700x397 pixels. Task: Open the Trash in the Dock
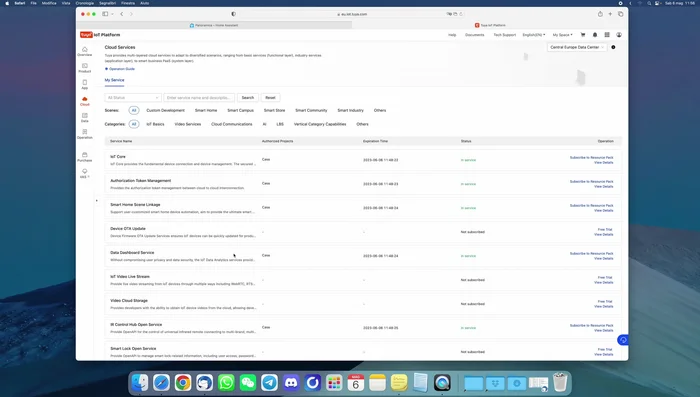click(x=560, y=383)
